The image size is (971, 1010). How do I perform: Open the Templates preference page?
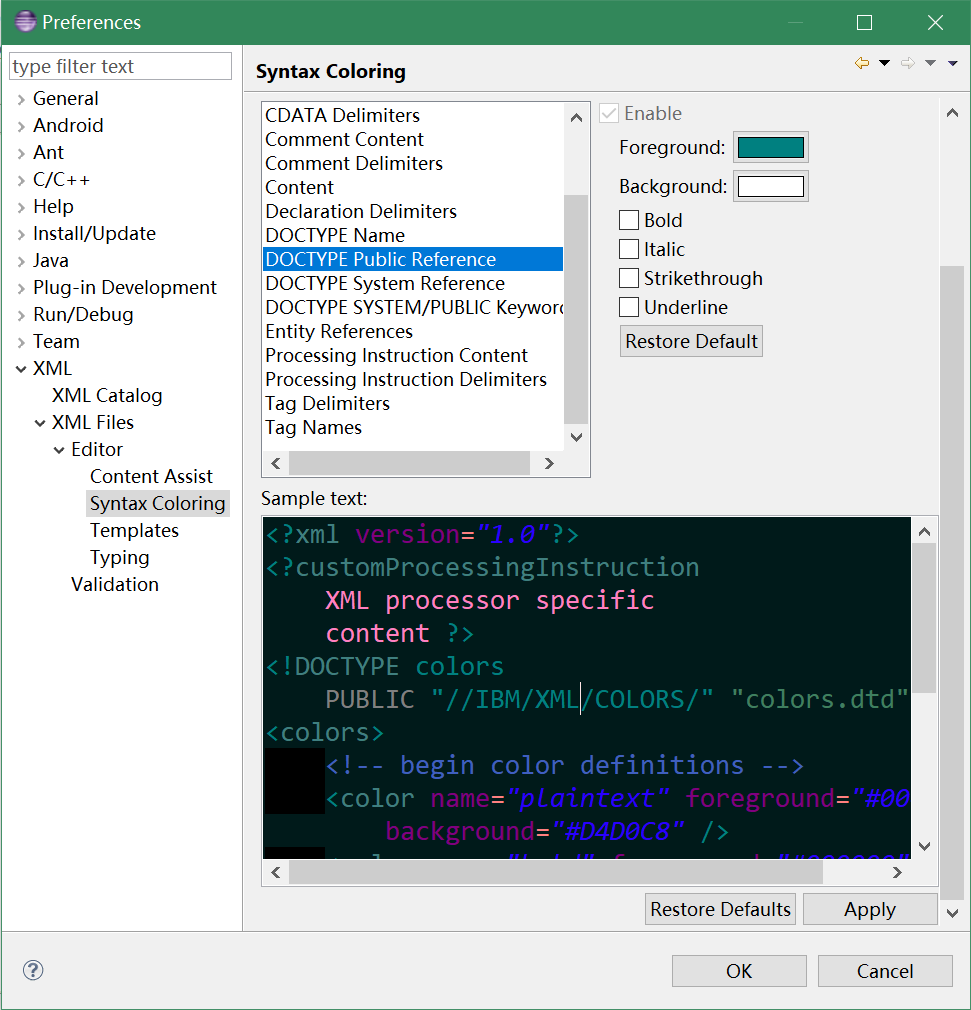[134, 530]
